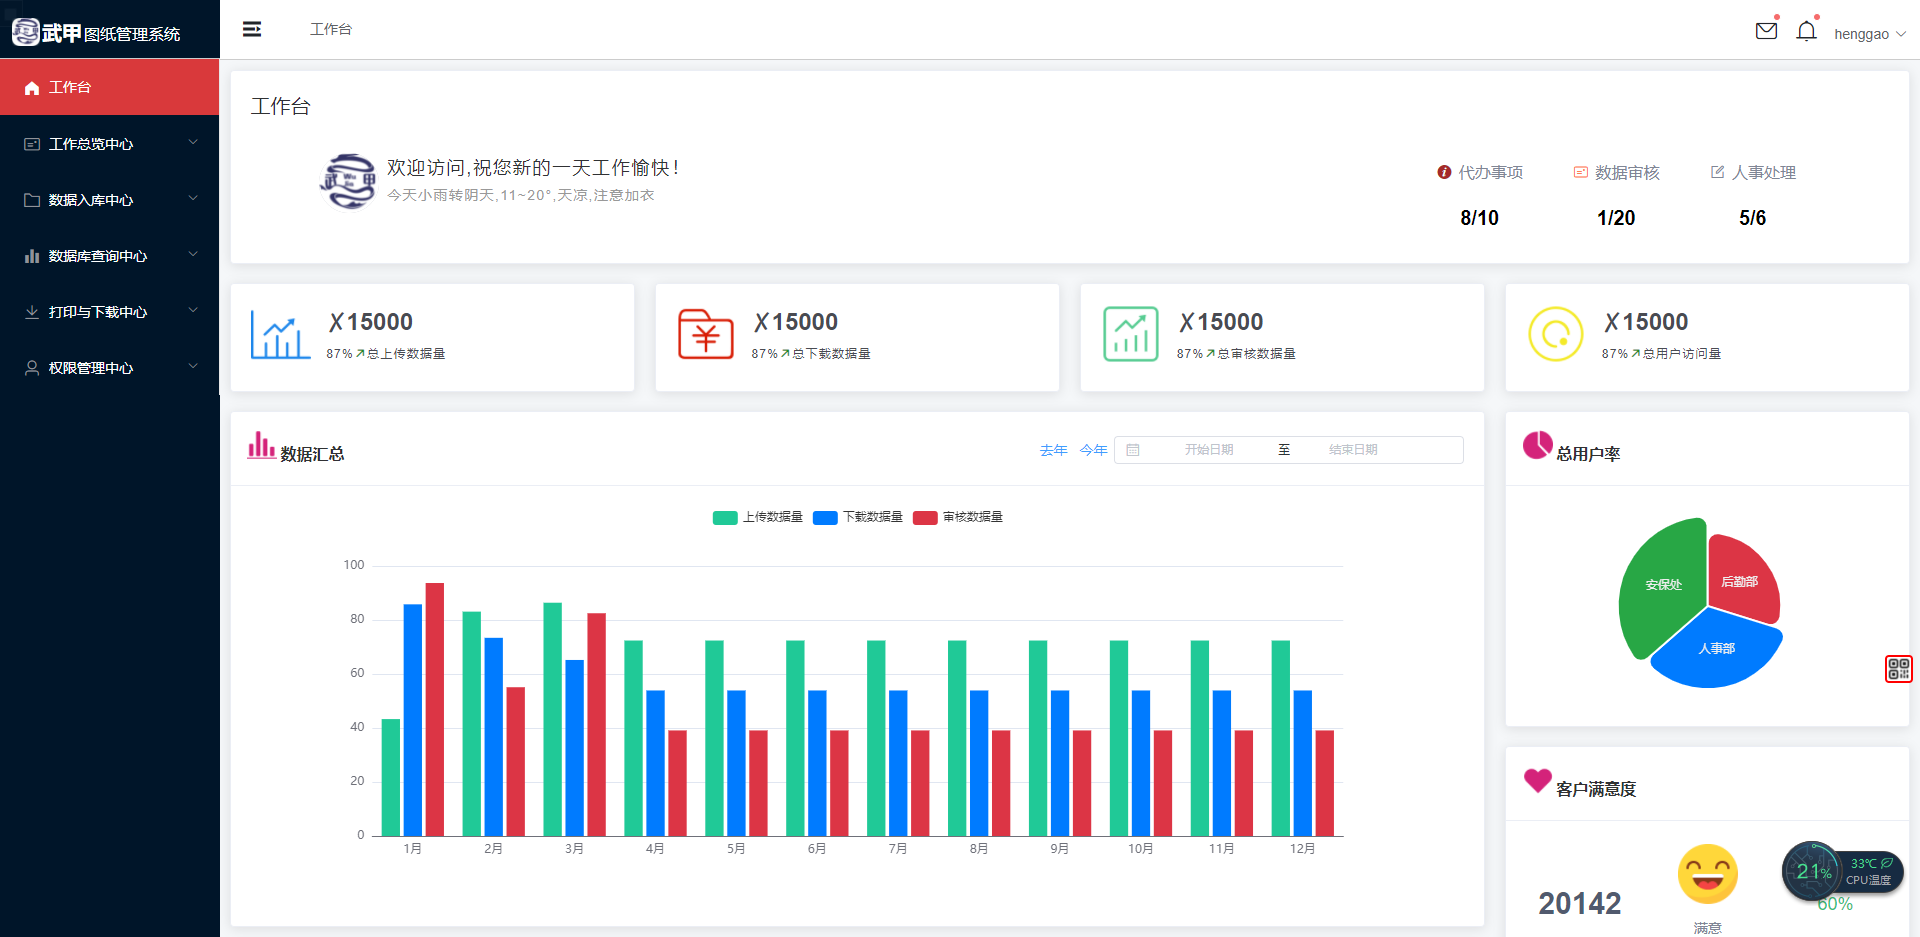1920x937 pixels.
Task: Click the yellow user visits circle icon
Action: 1555,335
